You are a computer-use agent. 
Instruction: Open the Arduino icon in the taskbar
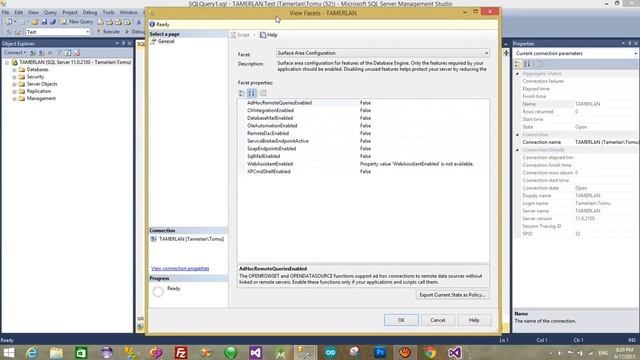330,353
